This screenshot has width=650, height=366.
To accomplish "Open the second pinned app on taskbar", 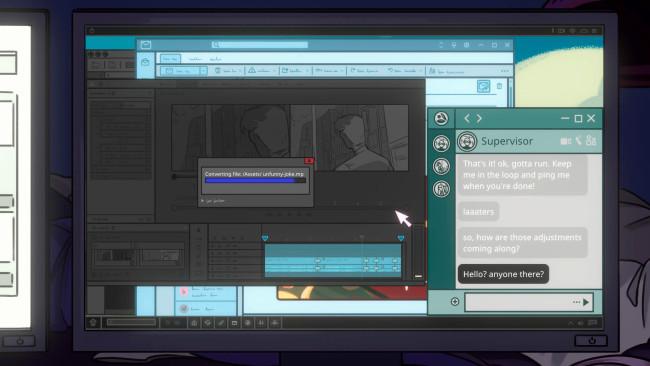I will click(208, 322).
